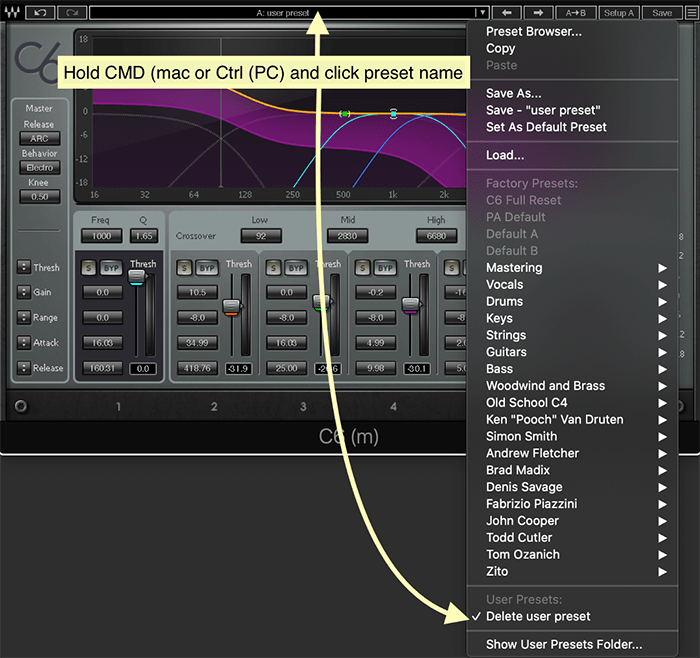Click the master Thresh stepper arrows
This screenshot has height=658, width=700.
pyautogui.click(x=24, y=268)
